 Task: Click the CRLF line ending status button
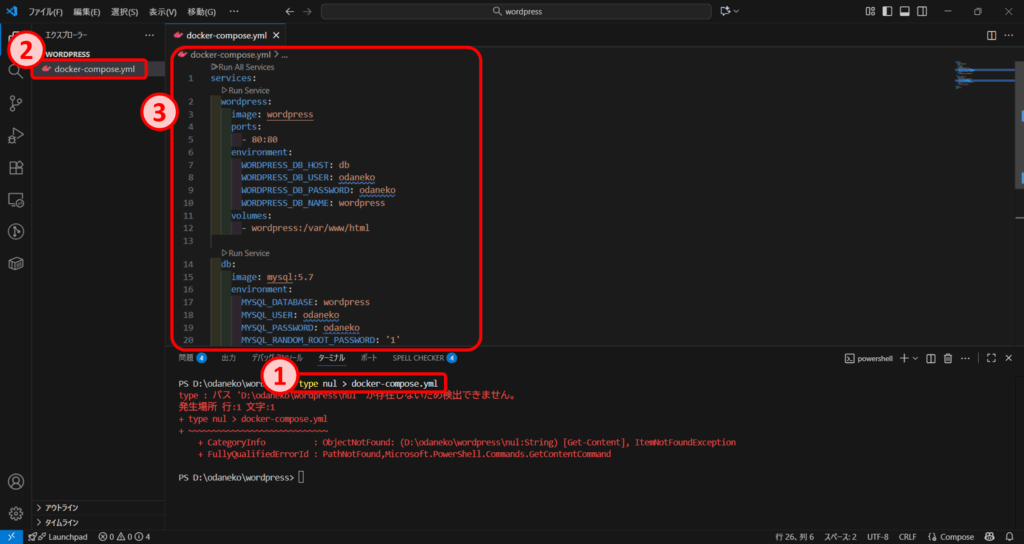907,537
